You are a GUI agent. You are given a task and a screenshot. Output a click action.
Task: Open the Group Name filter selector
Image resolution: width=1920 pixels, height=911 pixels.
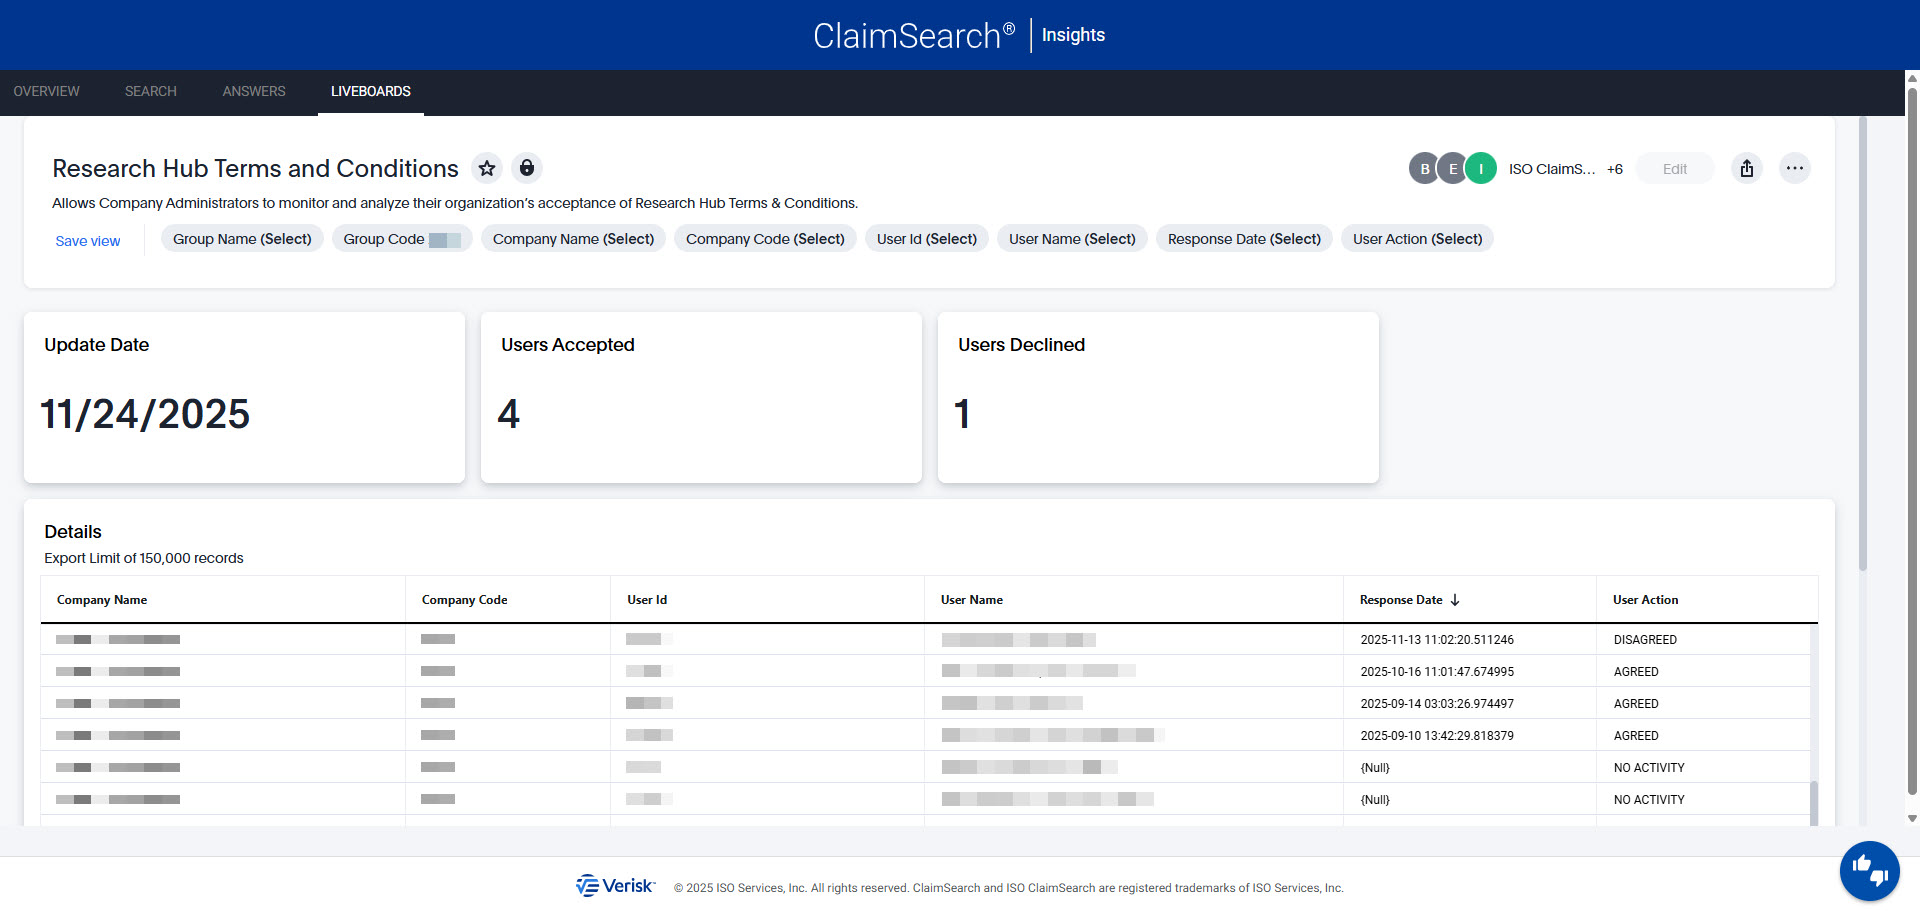pos(241,238)
